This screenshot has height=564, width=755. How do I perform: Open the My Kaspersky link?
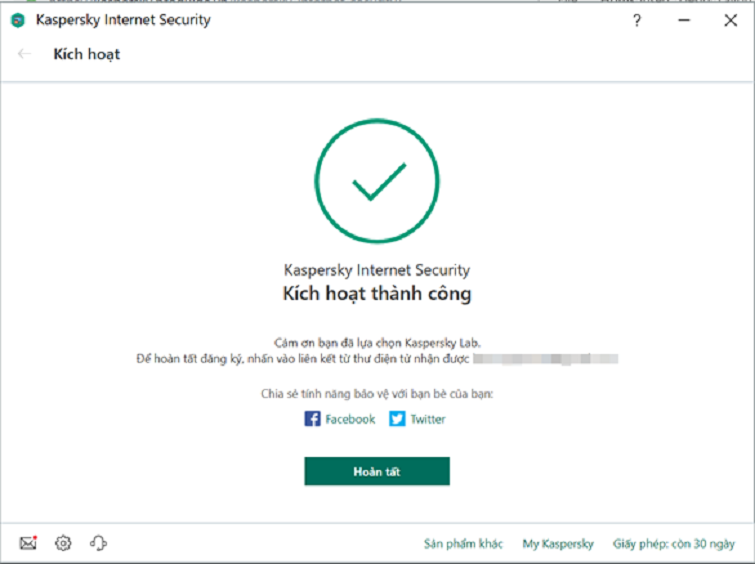pos(558,544)
